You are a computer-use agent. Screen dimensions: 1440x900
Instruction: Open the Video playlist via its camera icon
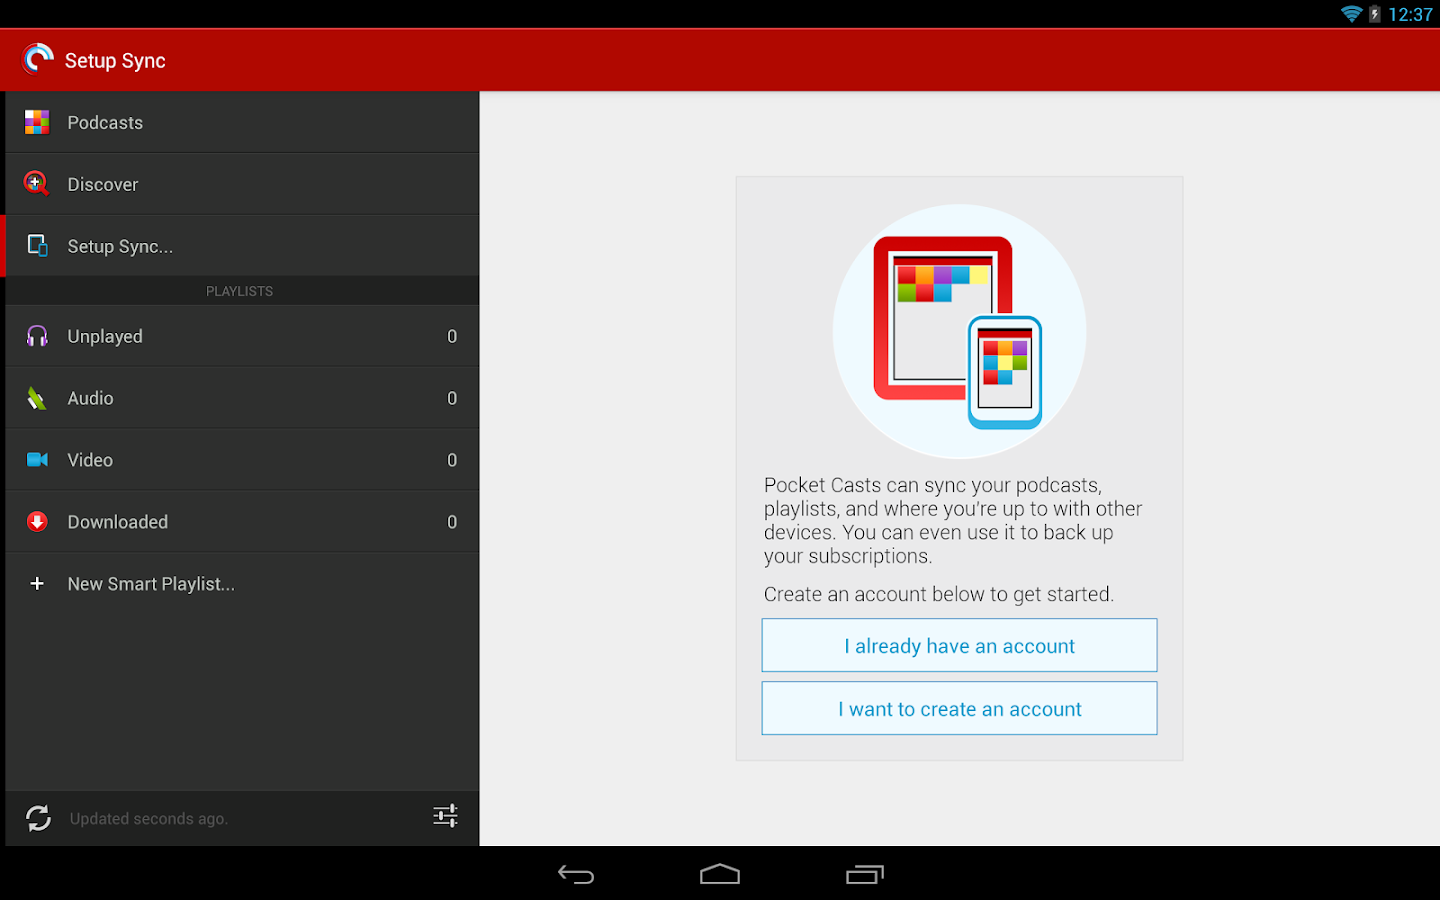(37, 459)
